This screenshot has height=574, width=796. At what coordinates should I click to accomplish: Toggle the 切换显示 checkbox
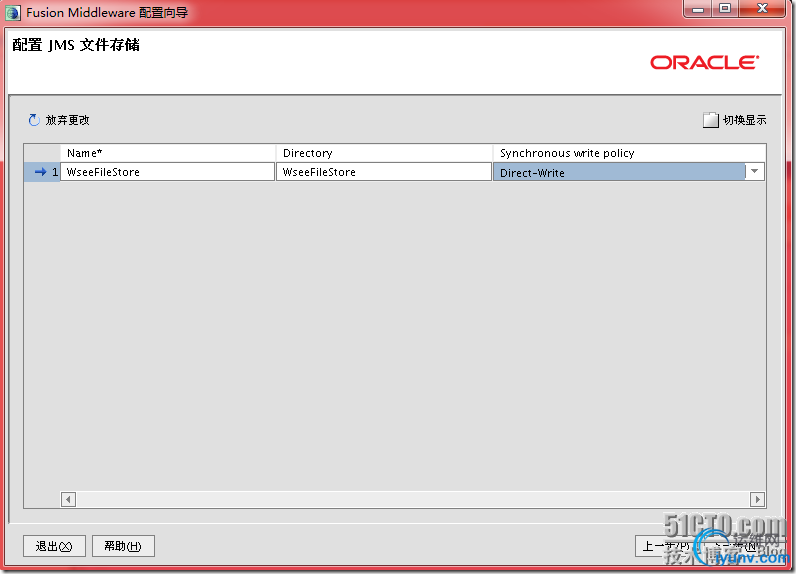tap(710, 120)
